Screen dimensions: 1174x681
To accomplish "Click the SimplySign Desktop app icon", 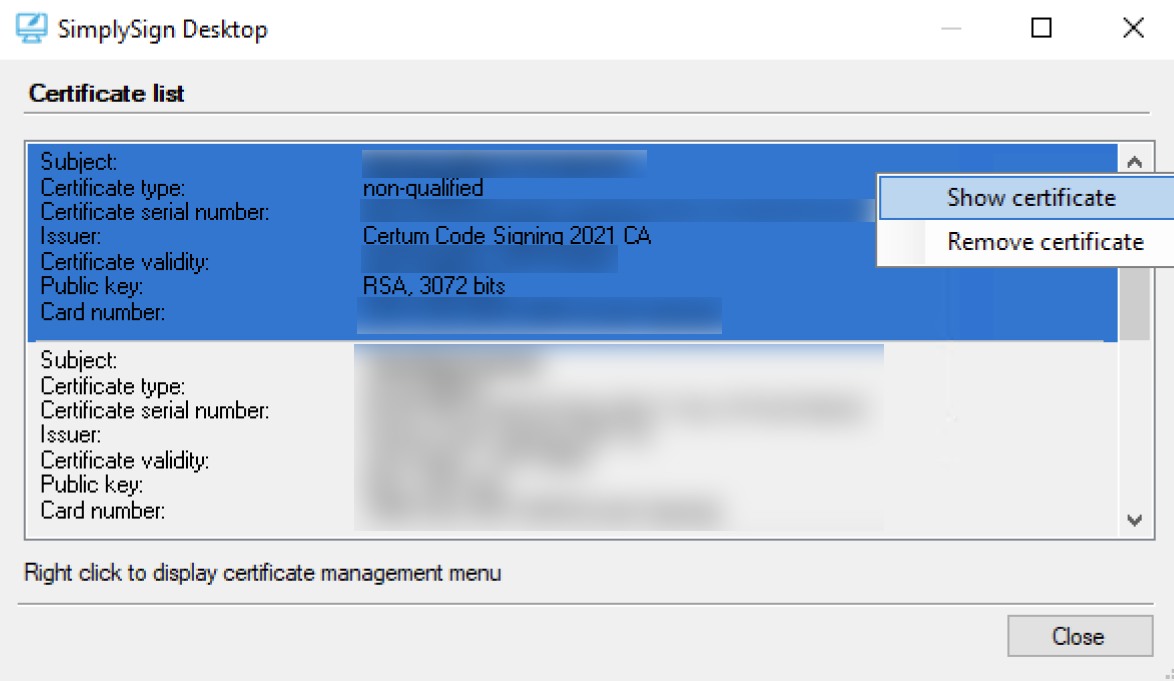I will click(x=31, y=28).
